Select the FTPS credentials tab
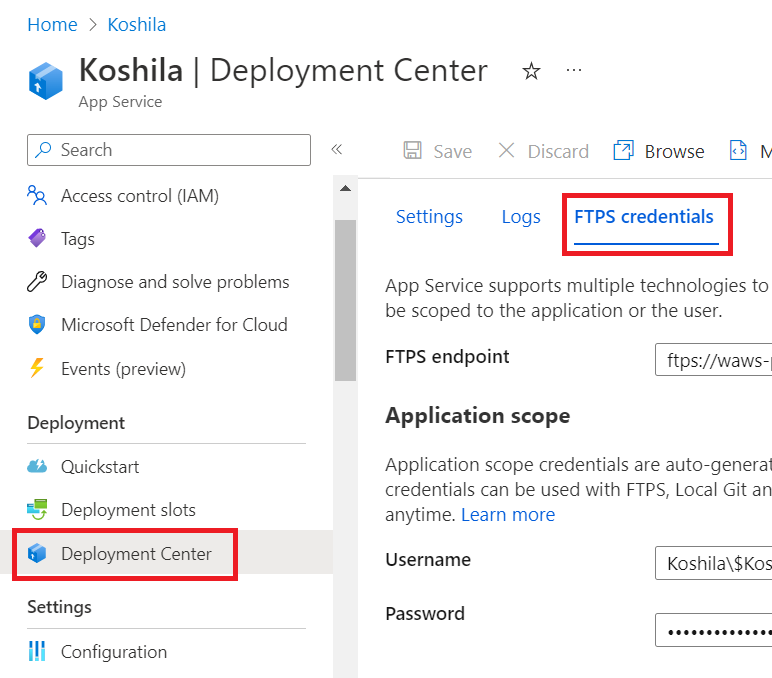The image size is (772, 678). pos(644,217)
